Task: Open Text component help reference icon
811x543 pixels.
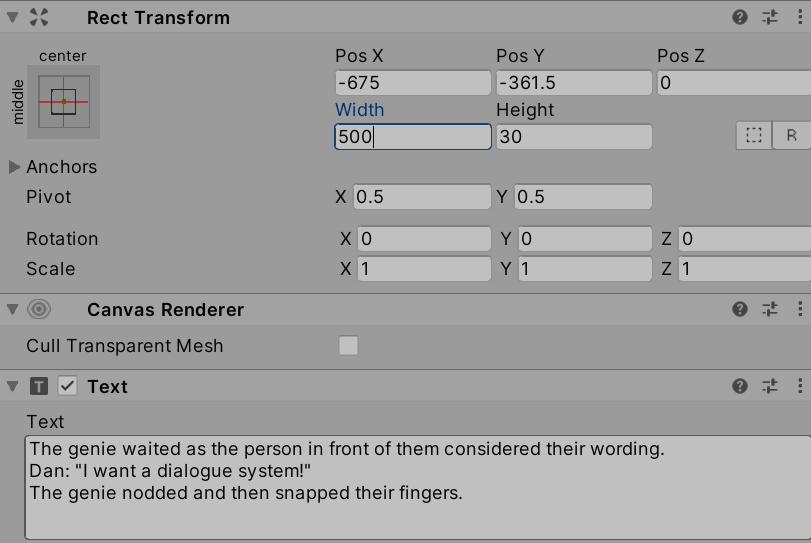Action: tap(740, 386)
